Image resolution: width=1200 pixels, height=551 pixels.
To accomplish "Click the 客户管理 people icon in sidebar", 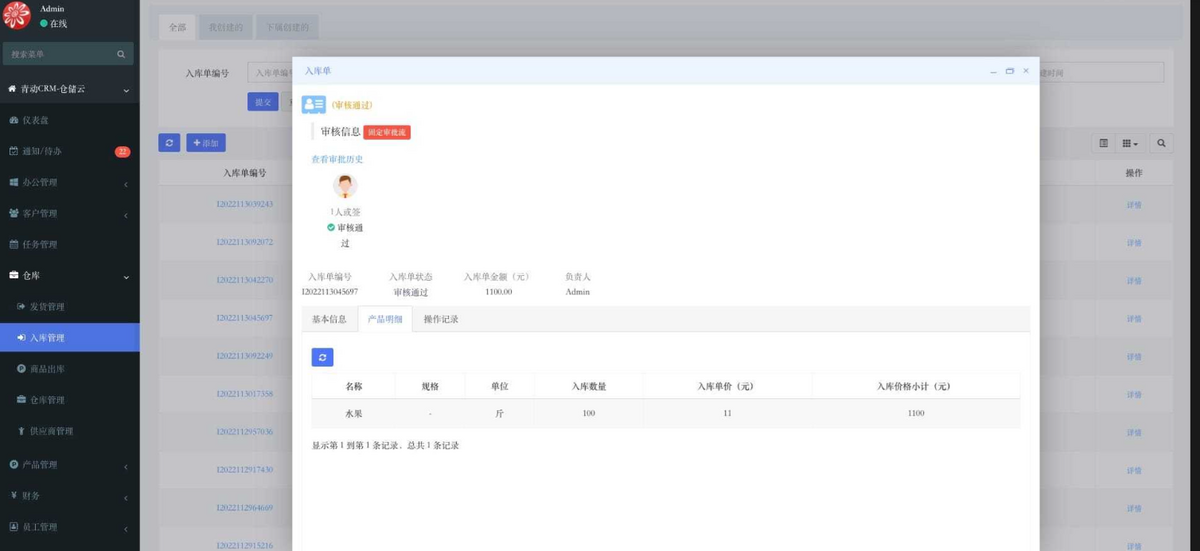I will coord(13,213).
